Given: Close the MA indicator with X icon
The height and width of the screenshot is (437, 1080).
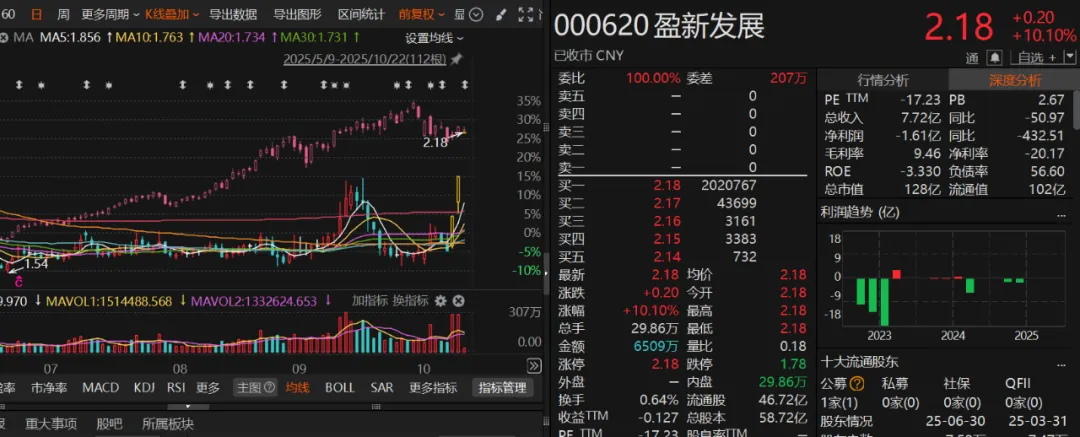Looking at the screenshot, I should 4,37.
